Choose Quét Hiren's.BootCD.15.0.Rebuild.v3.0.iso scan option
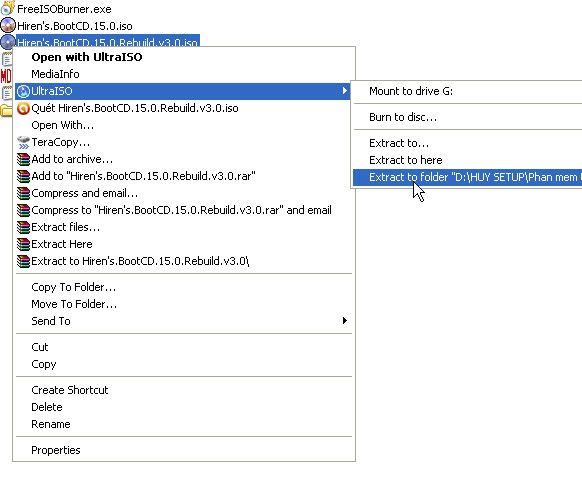Viewport: 582px width, 480px height. [183, 108]
